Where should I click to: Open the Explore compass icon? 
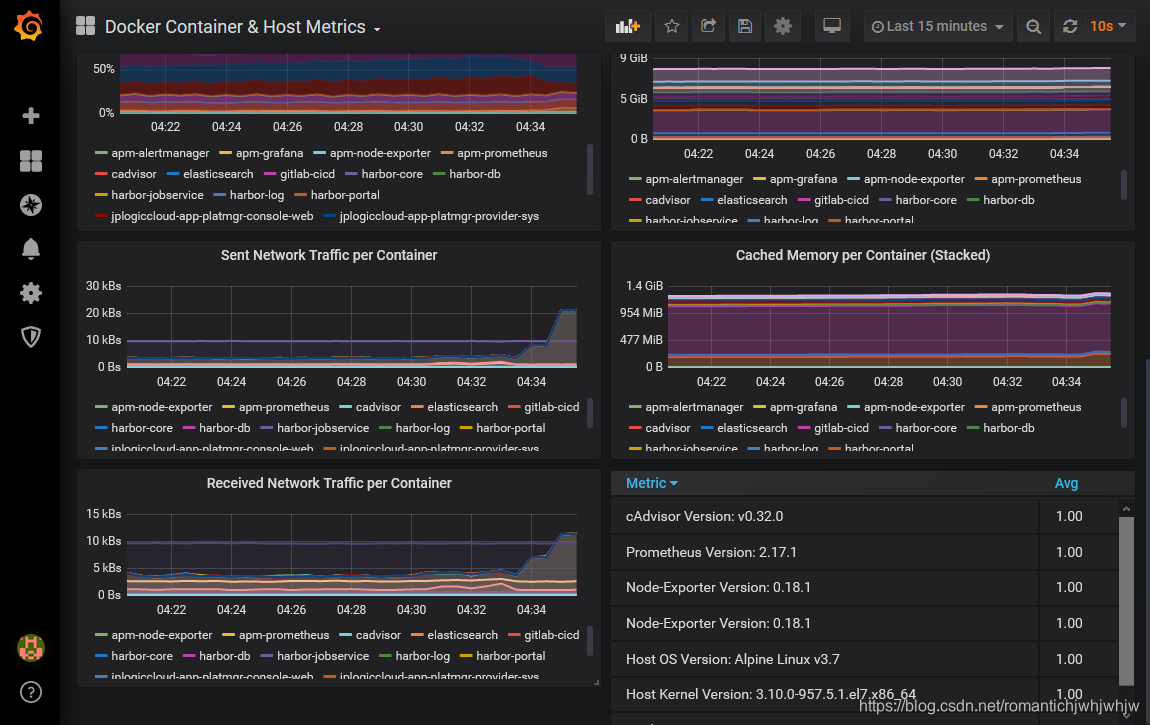pyautogui.click(x=31, y=205)
